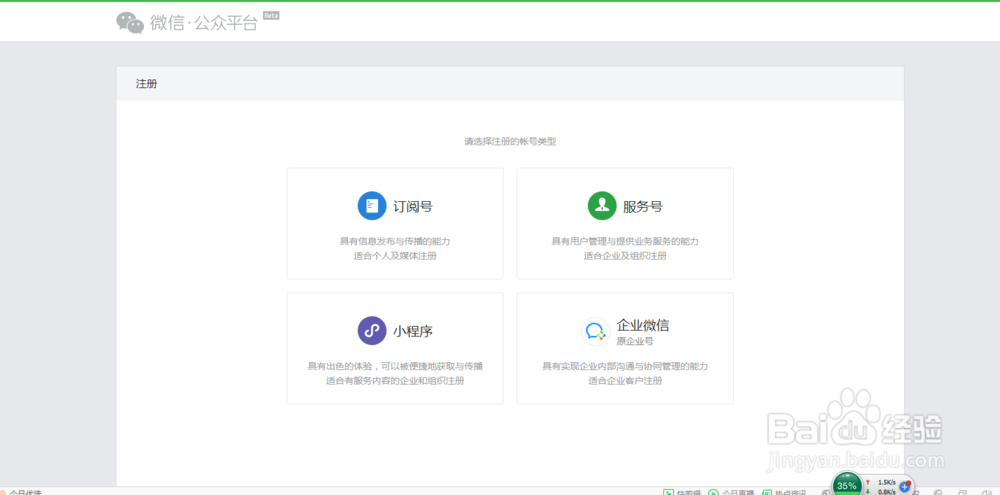Click the blue 订阅号 icon

coord(372,206)
